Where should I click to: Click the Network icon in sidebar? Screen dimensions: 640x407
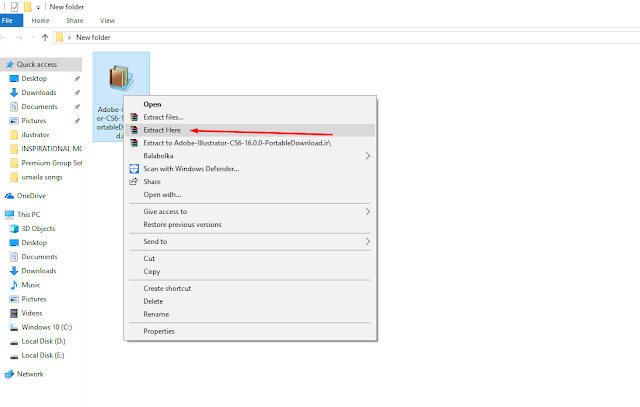point(9,374)
